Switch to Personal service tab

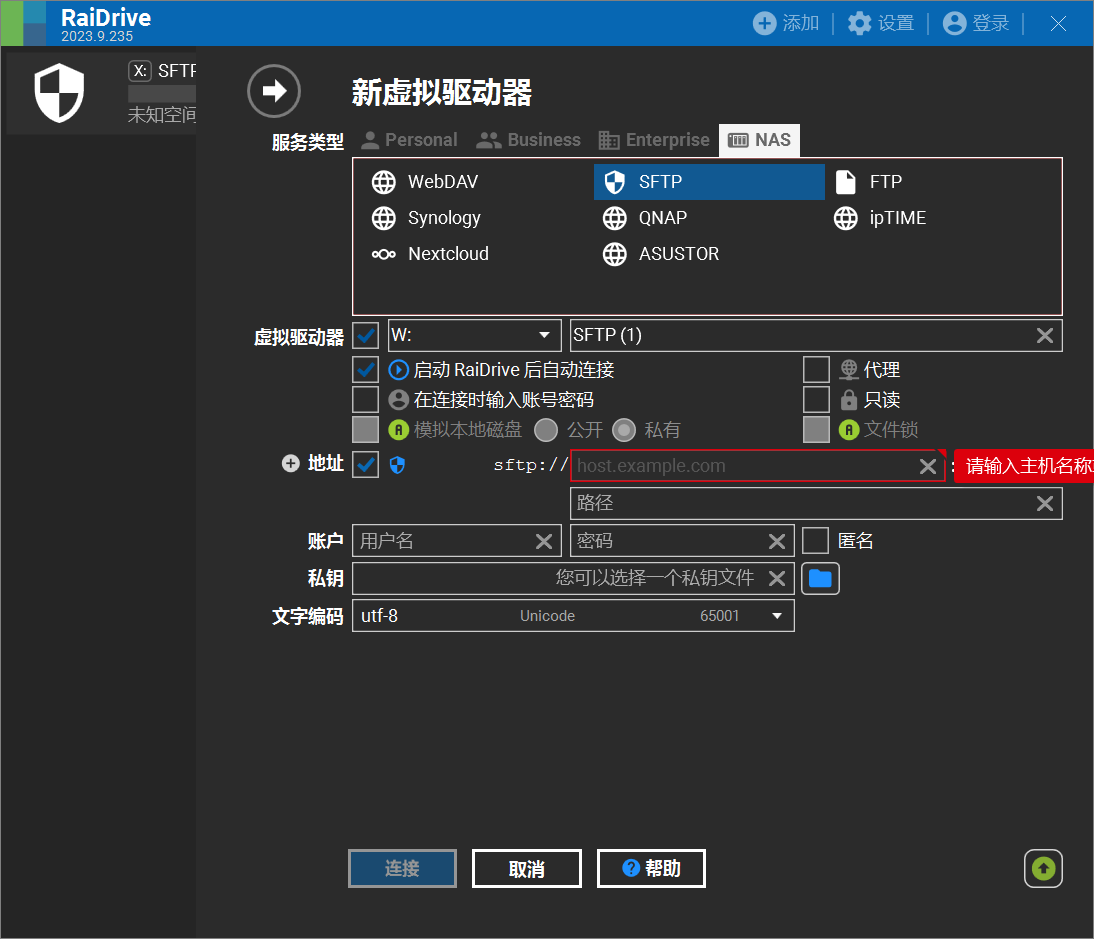pos(410,140)
